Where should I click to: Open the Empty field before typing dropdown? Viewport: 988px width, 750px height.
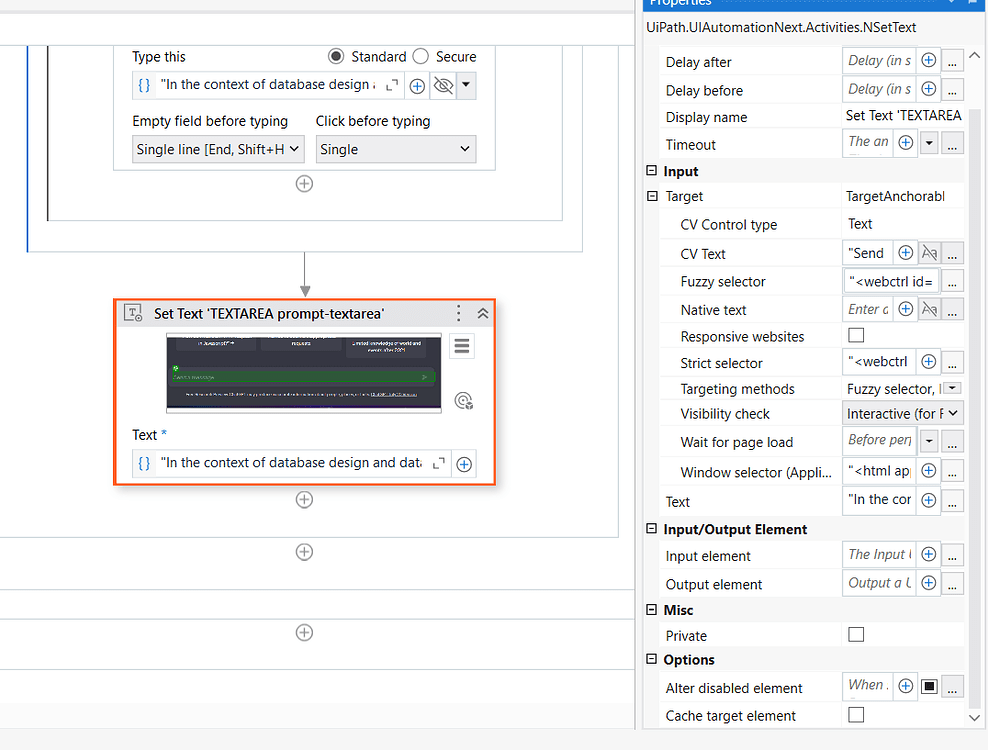pos(217,148)
